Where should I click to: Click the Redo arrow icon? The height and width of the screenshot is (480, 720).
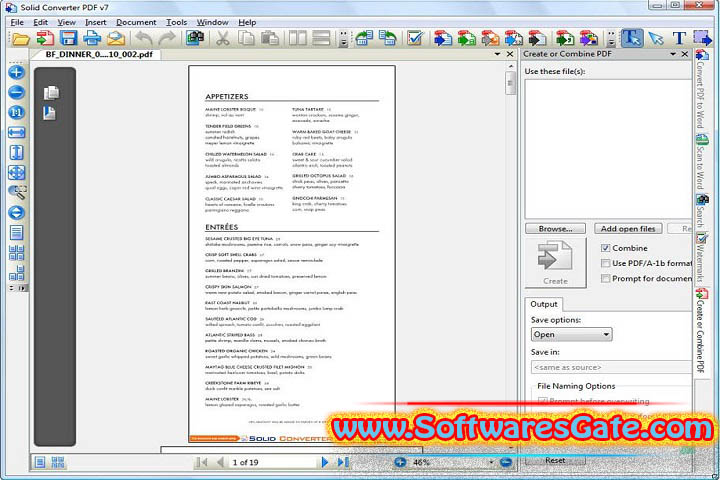(167, 39)
